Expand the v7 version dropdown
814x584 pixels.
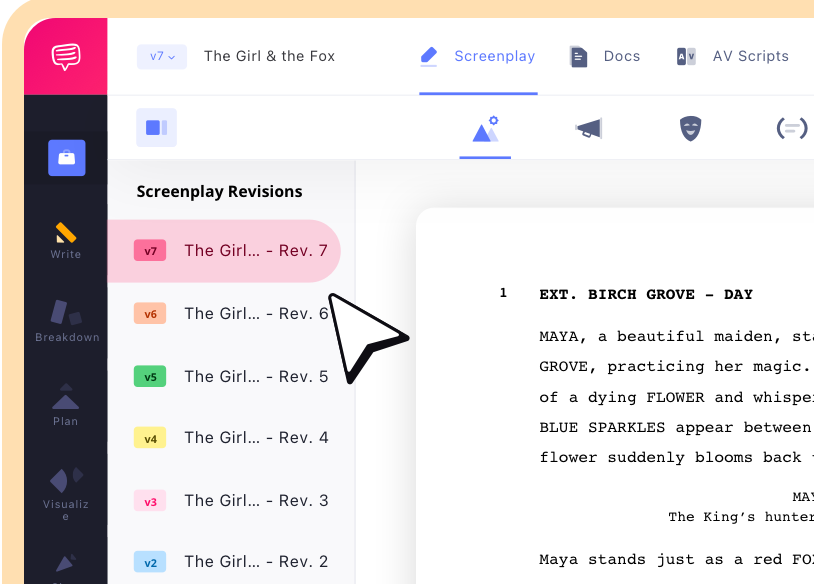coord(161,56)
